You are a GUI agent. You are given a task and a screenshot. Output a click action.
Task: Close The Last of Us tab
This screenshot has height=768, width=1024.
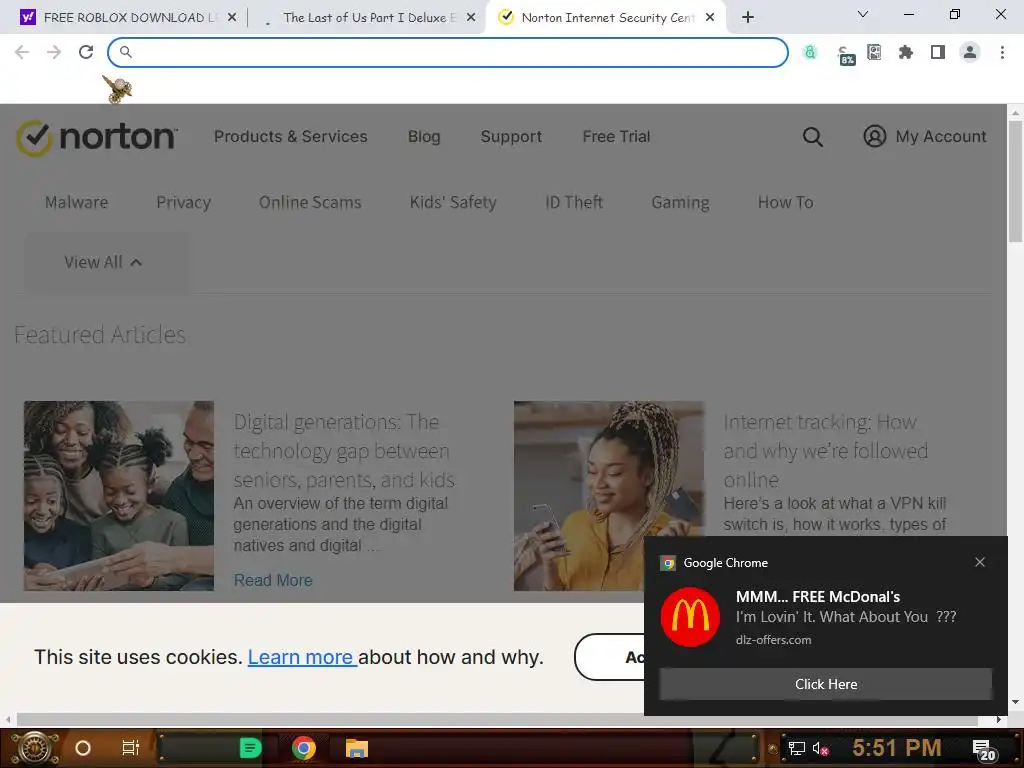point(471,18)
